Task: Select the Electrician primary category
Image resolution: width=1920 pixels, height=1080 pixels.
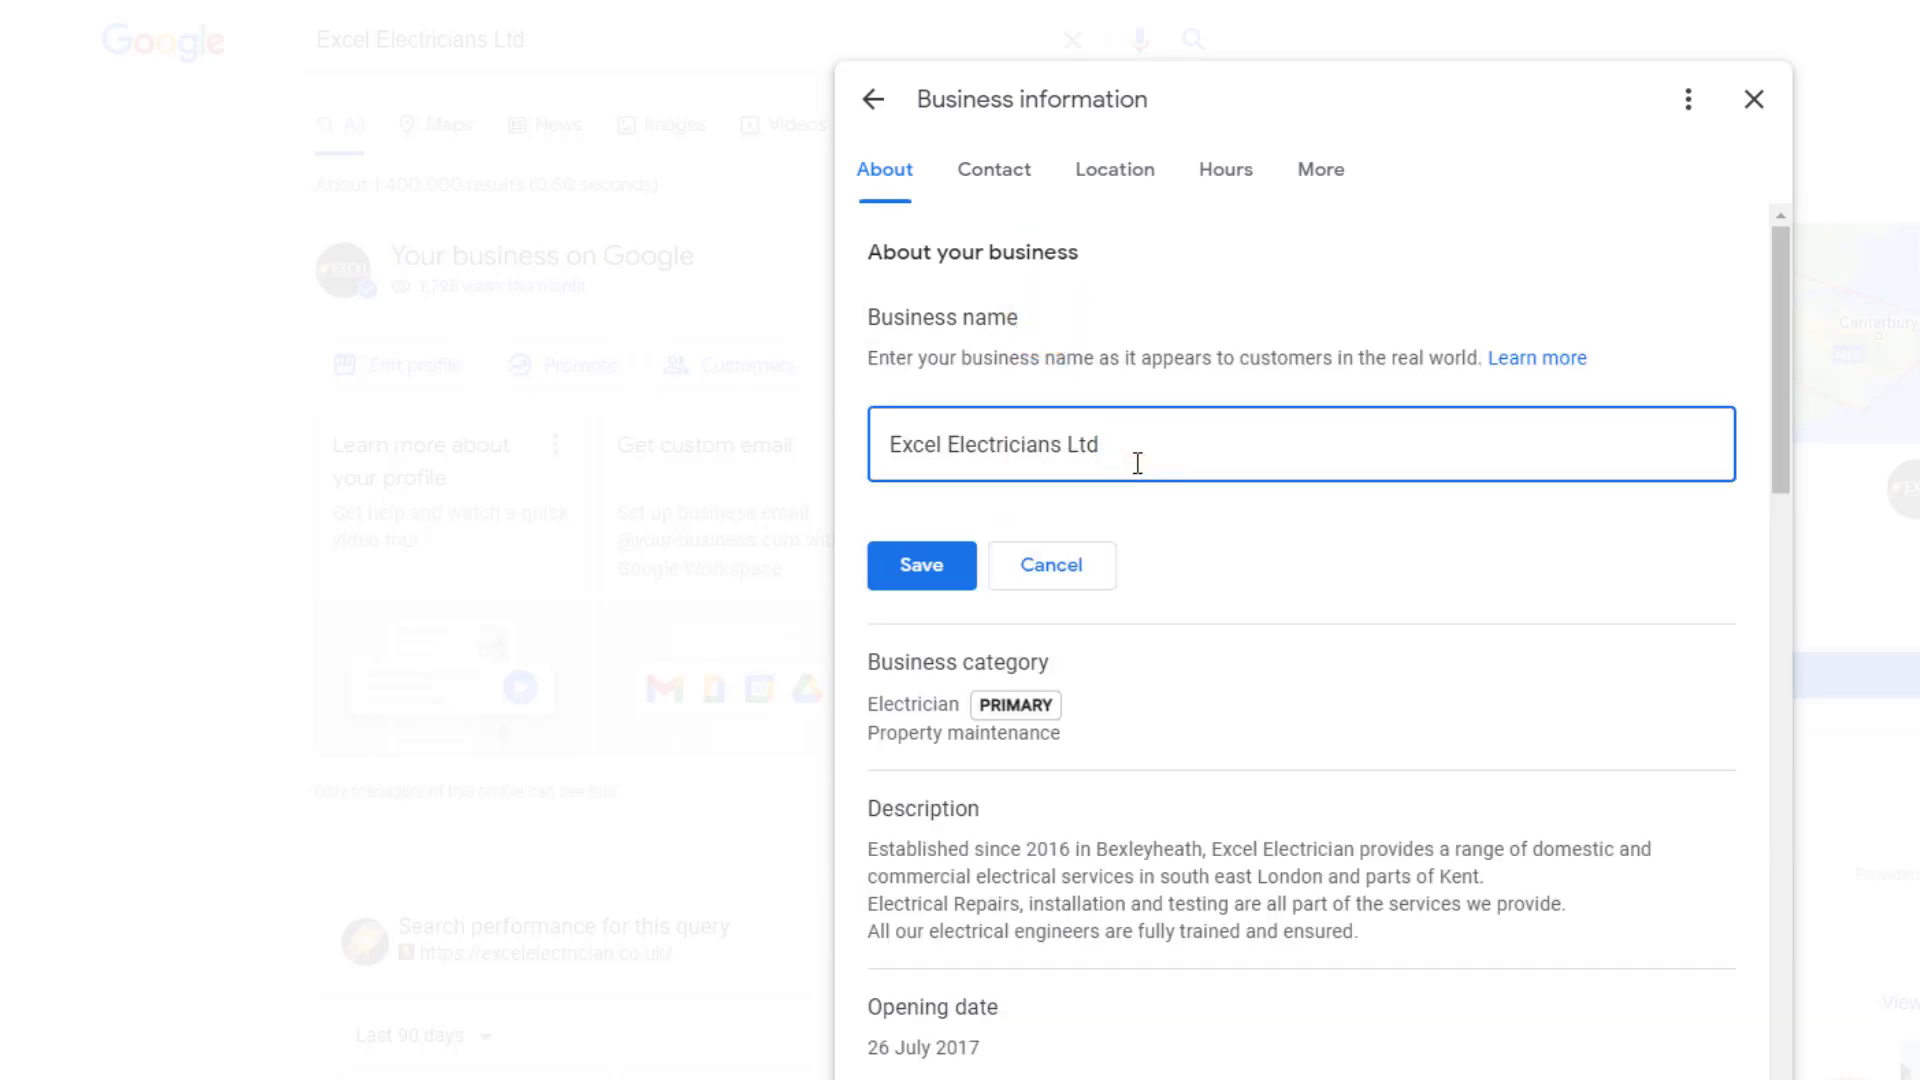Action: [x=913, y=704]
